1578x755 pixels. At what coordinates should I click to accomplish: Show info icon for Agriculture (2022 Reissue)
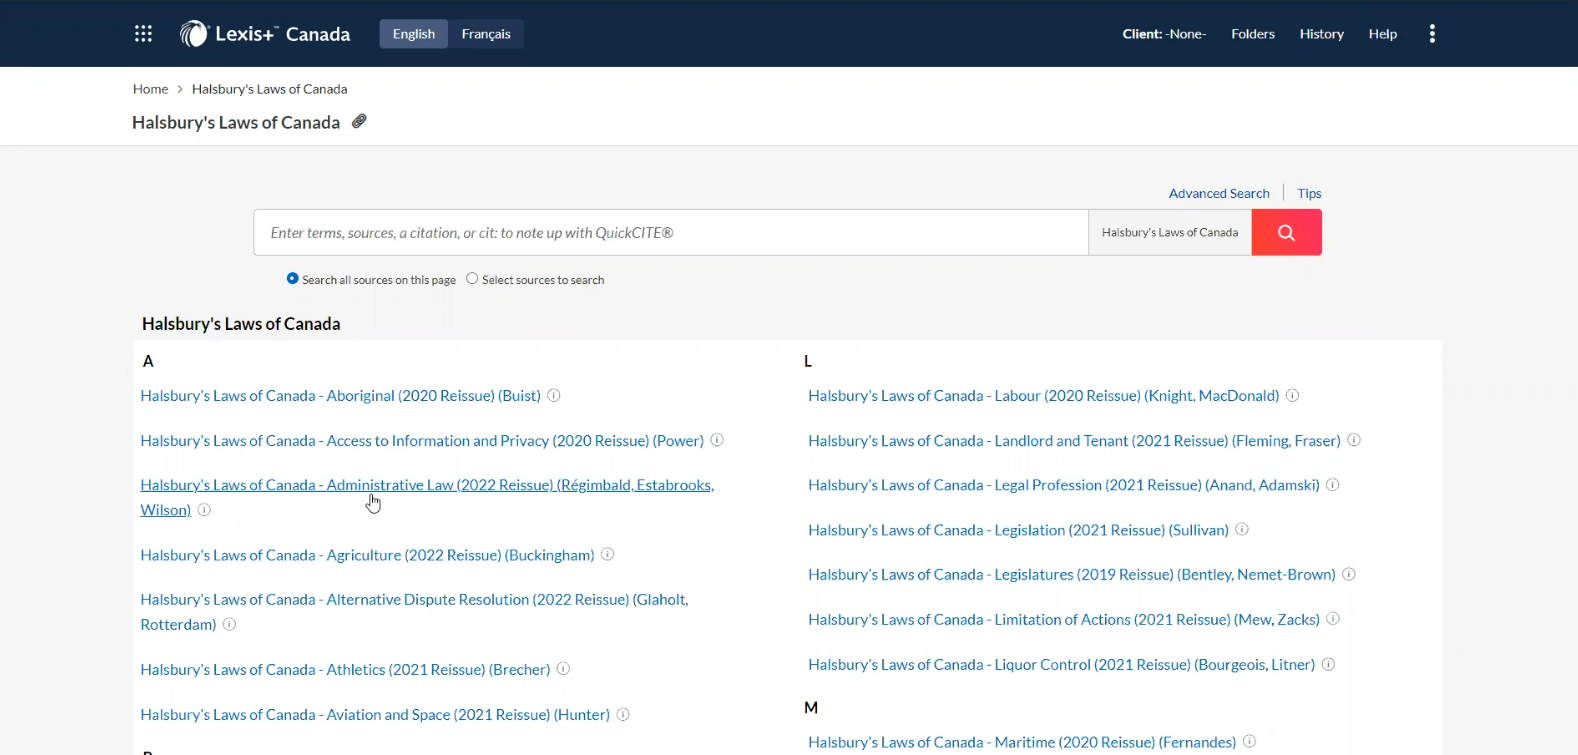pyautogui.click(x=608, y=554)
